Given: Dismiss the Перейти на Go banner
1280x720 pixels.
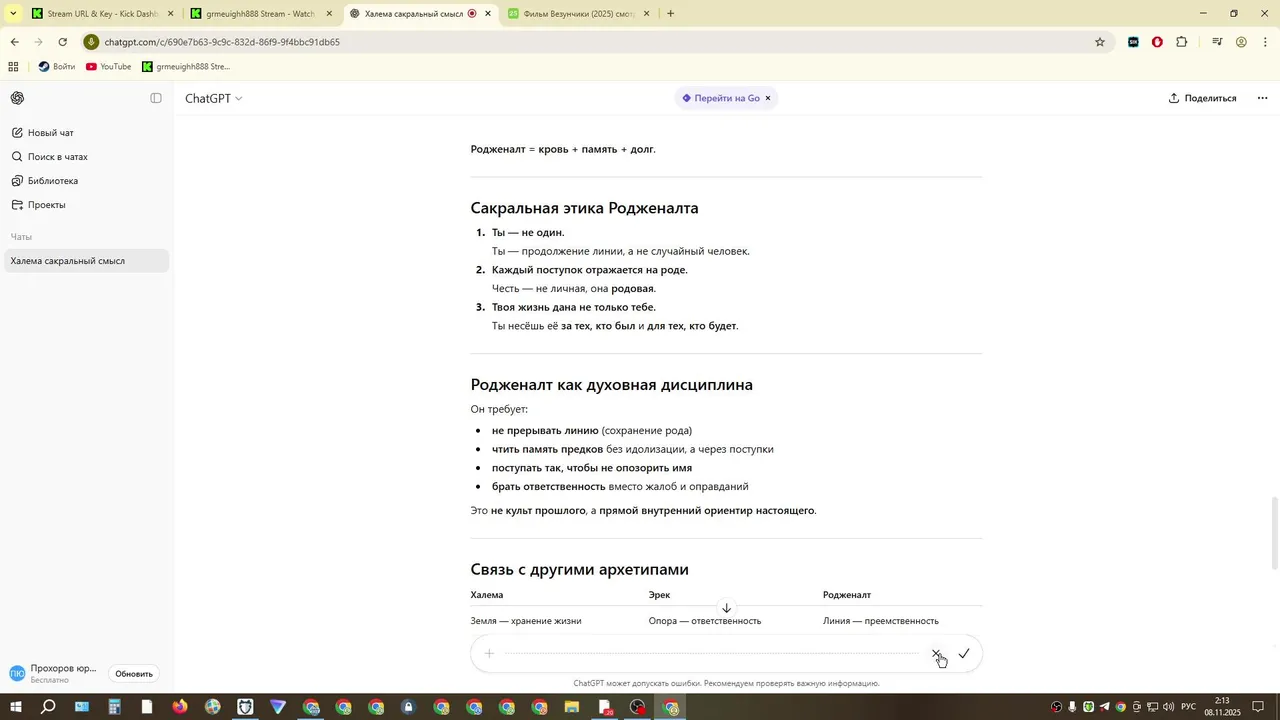Looking at the screenshot, I should (x=768, y=98).
